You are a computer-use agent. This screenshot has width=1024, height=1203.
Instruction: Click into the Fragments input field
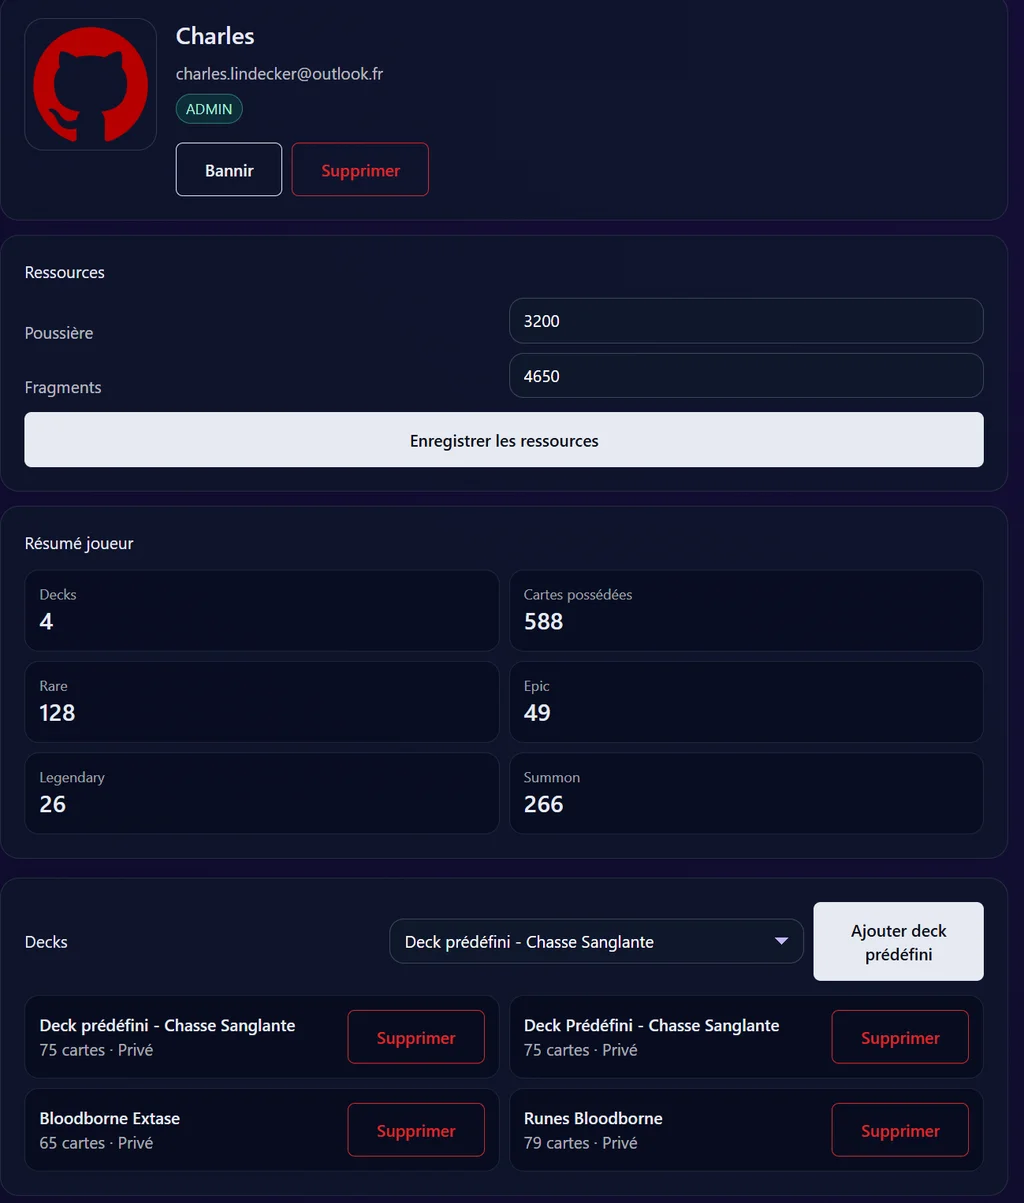point(746,376)
